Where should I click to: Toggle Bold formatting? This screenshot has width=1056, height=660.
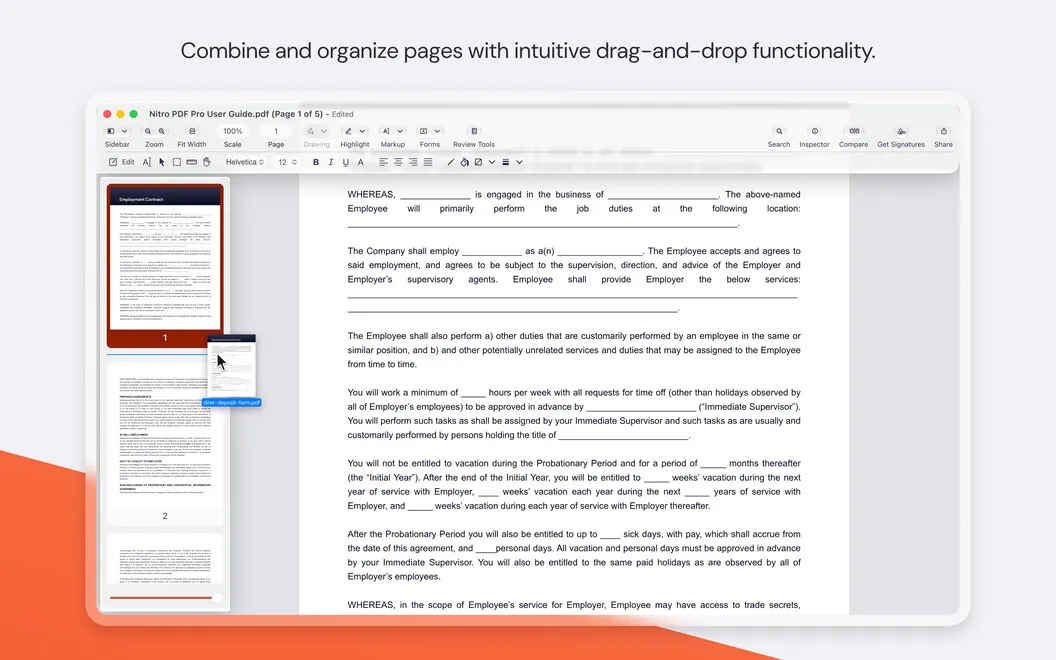point(316,162)
